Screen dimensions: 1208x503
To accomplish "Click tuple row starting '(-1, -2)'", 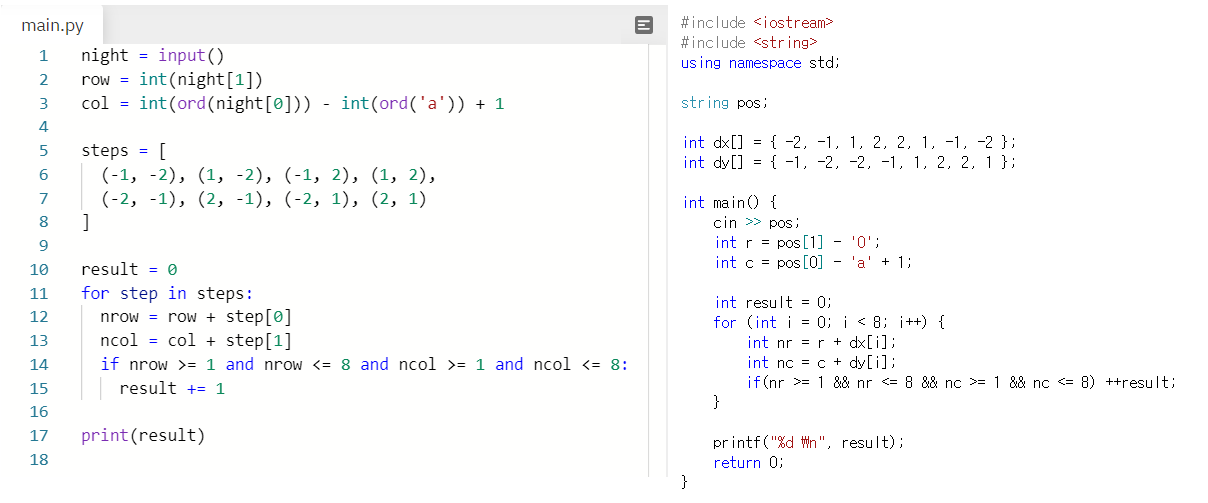I will tap(270, 174).
